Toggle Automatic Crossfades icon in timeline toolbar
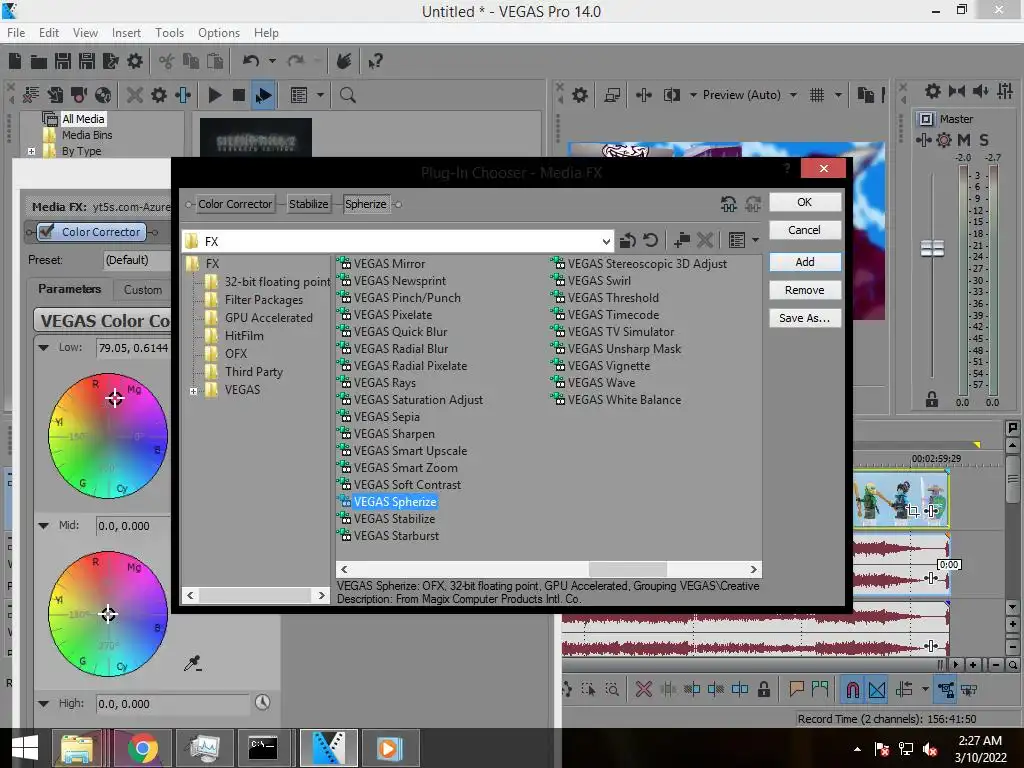The image size is (1024, 768). pos(877,690)
